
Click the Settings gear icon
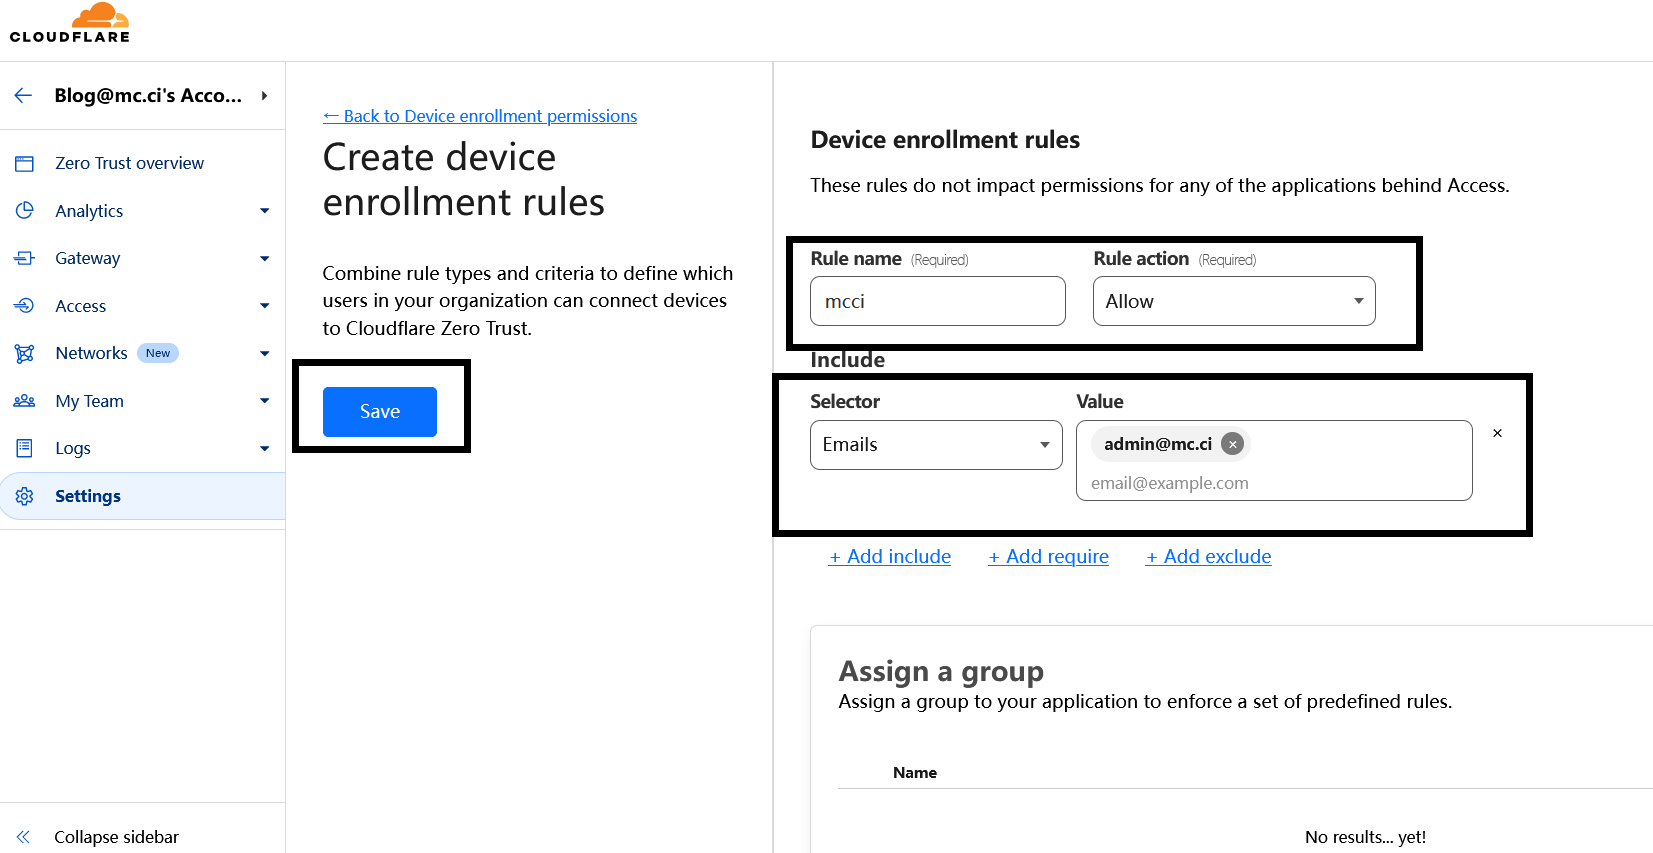pyautogui.click(x=25, y=496)
